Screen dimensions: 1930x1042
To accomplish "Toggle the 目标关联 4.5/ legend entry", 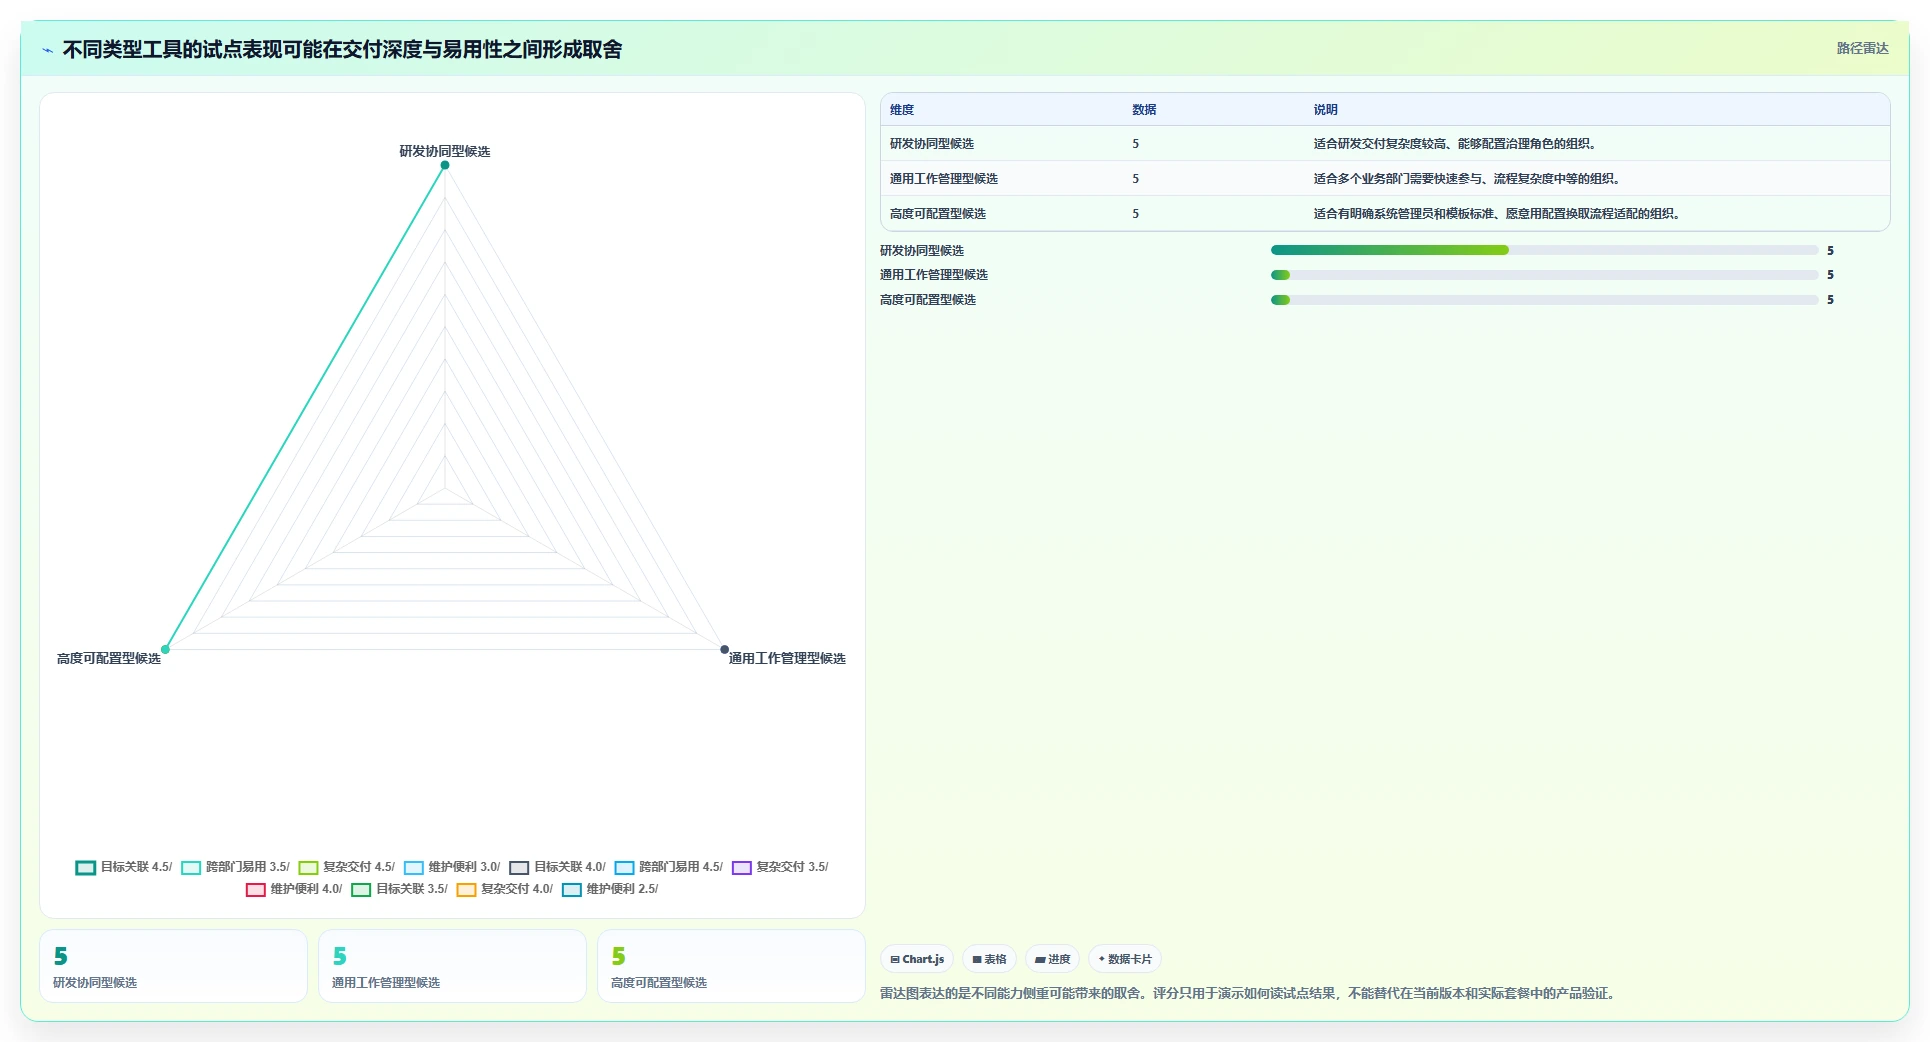I will tap(124, 867).
